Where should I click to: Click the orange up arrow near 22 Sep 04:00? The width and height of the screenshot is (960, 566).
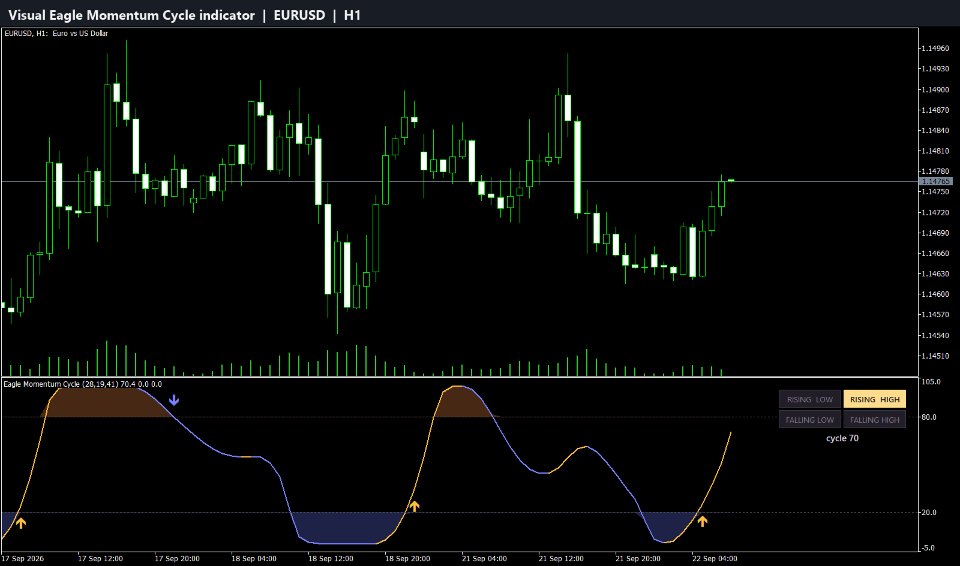click(x=702, y=521)
